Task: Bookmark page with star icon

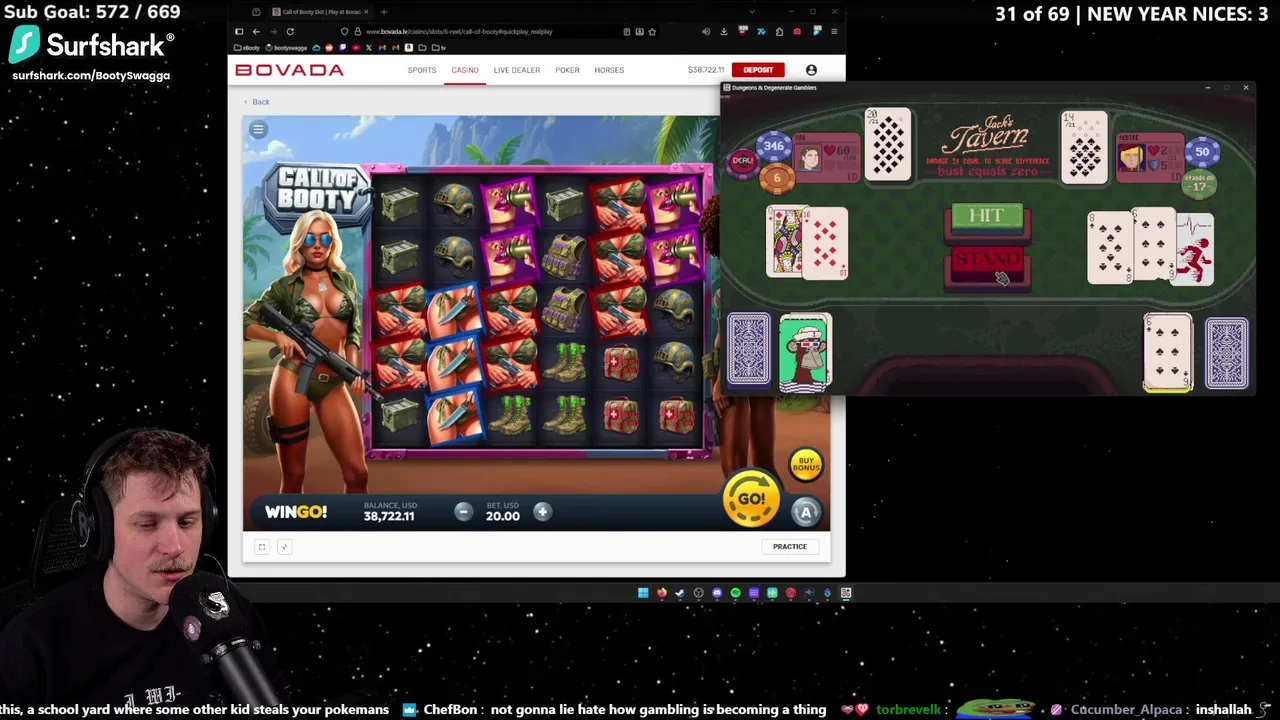Action: 652,31
